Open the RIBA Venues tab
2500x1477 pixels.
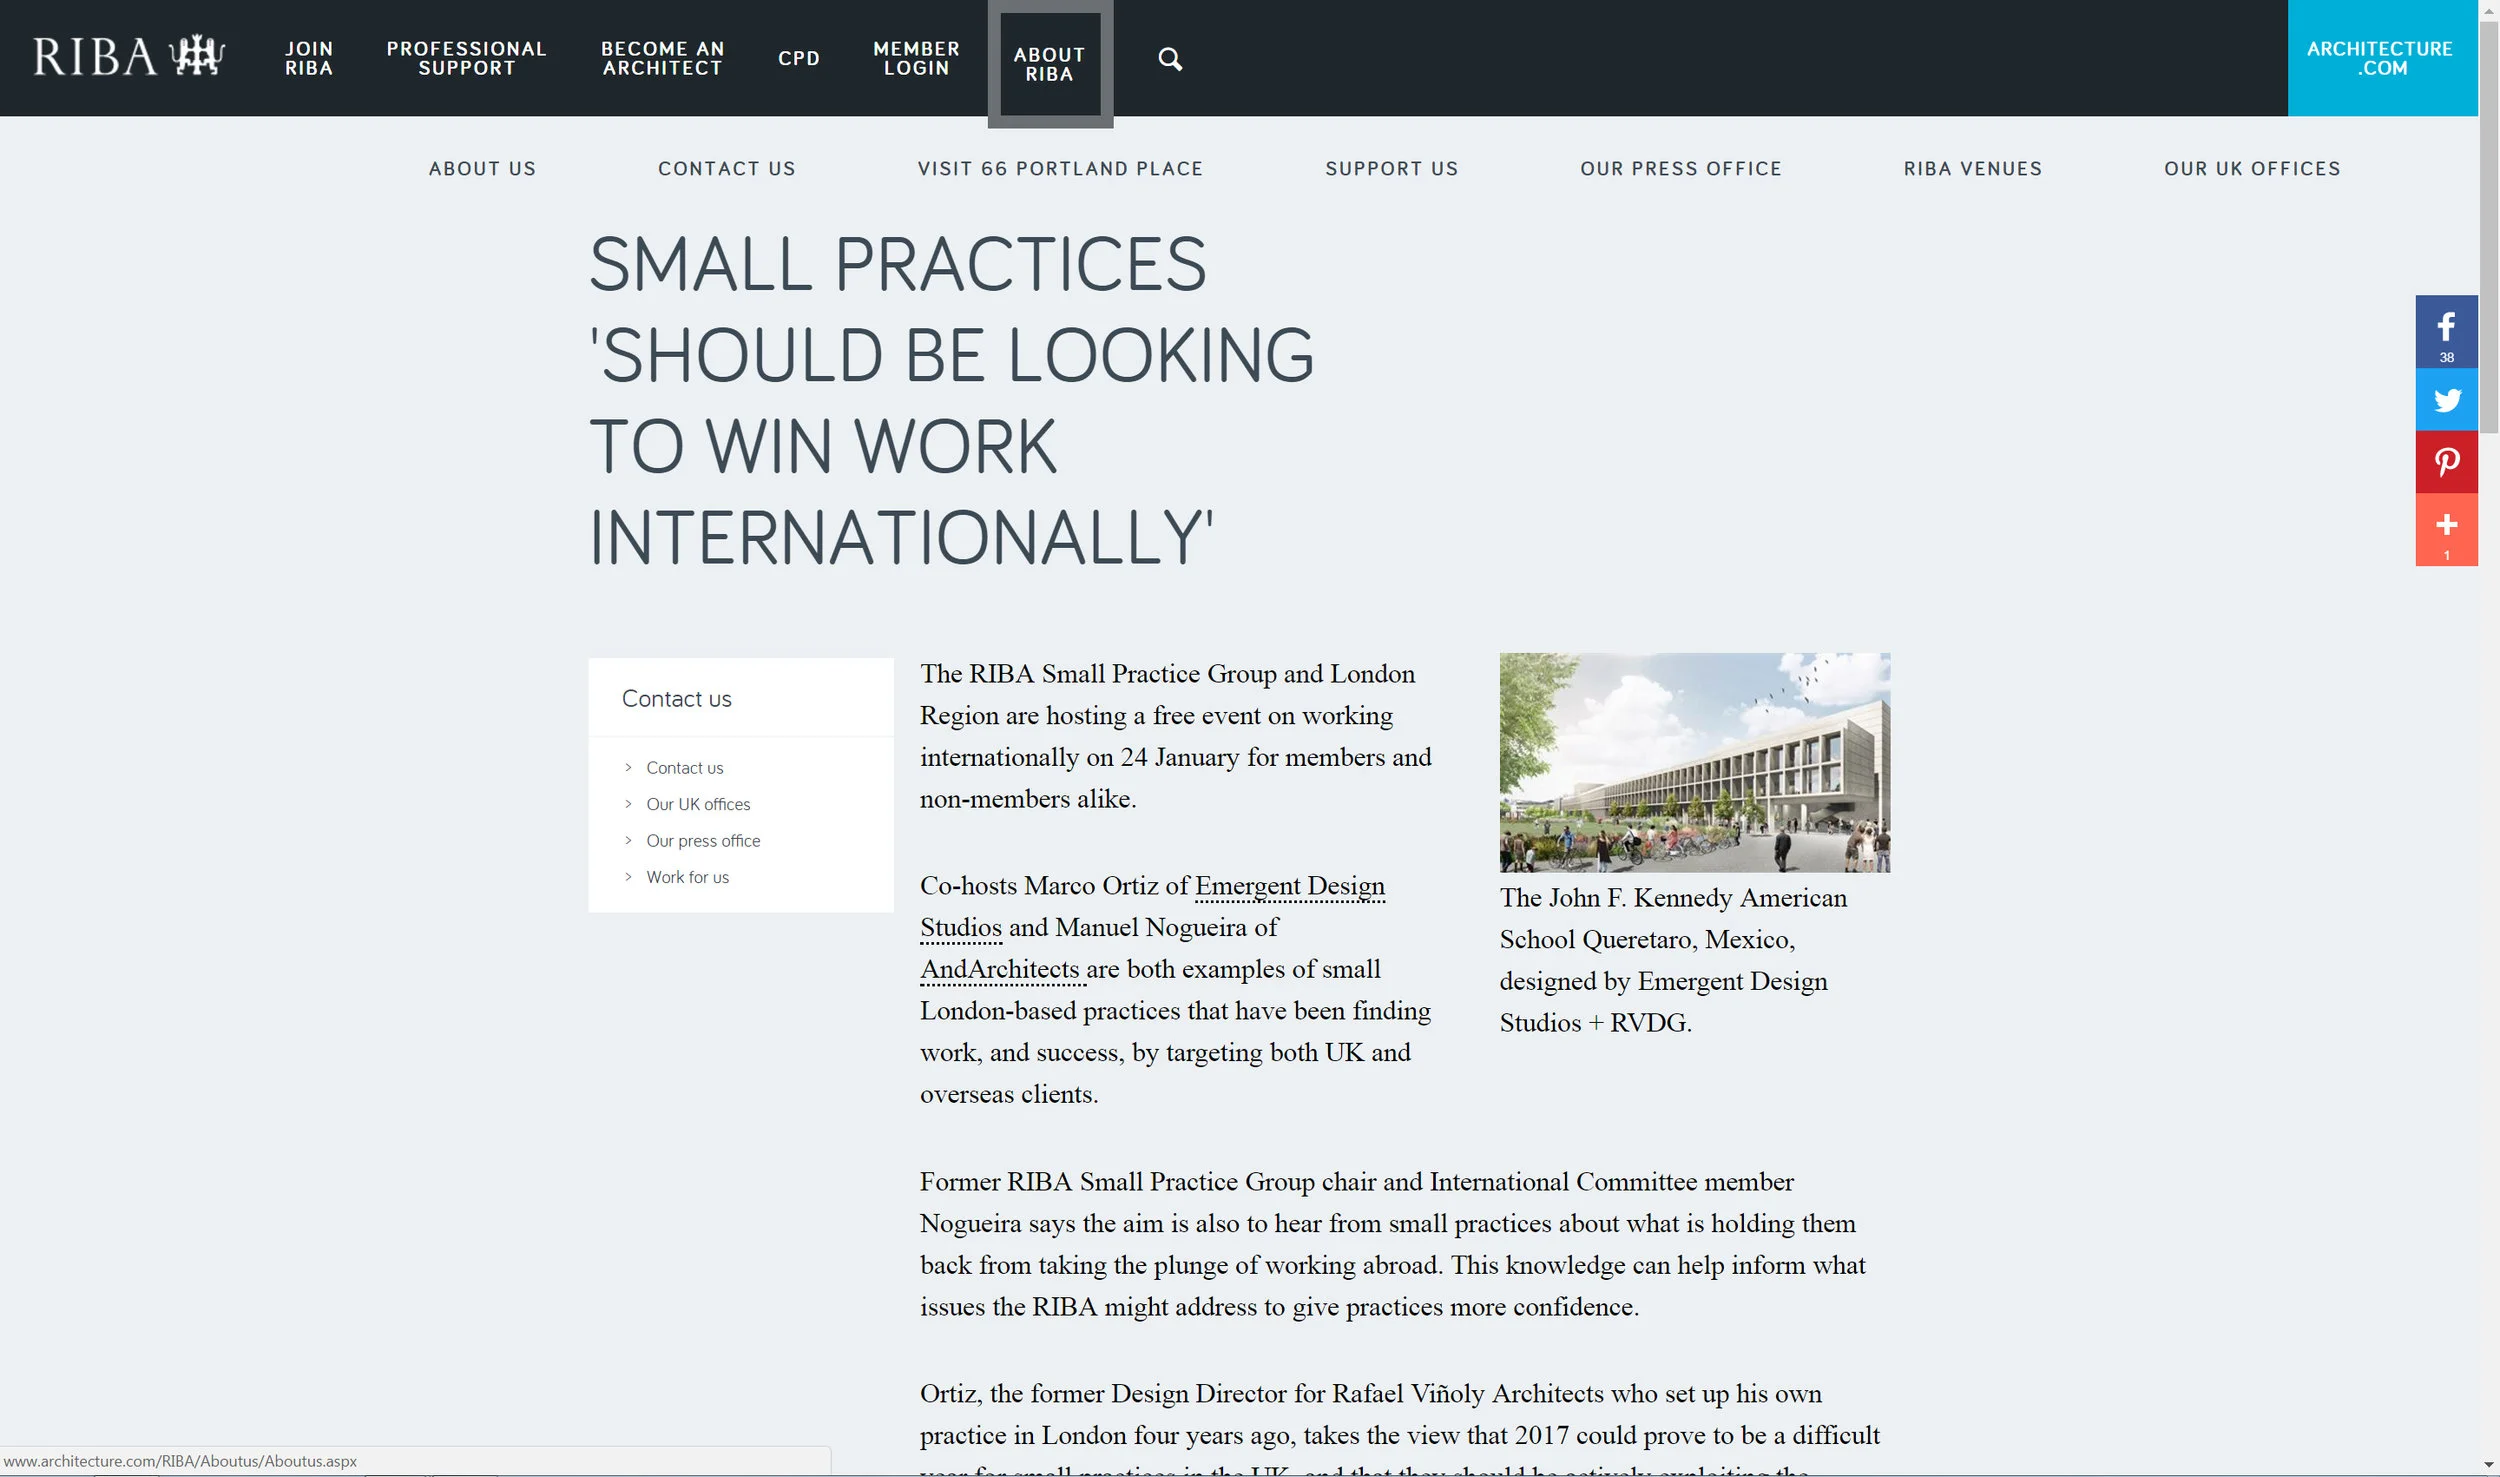coord(1973,169)
